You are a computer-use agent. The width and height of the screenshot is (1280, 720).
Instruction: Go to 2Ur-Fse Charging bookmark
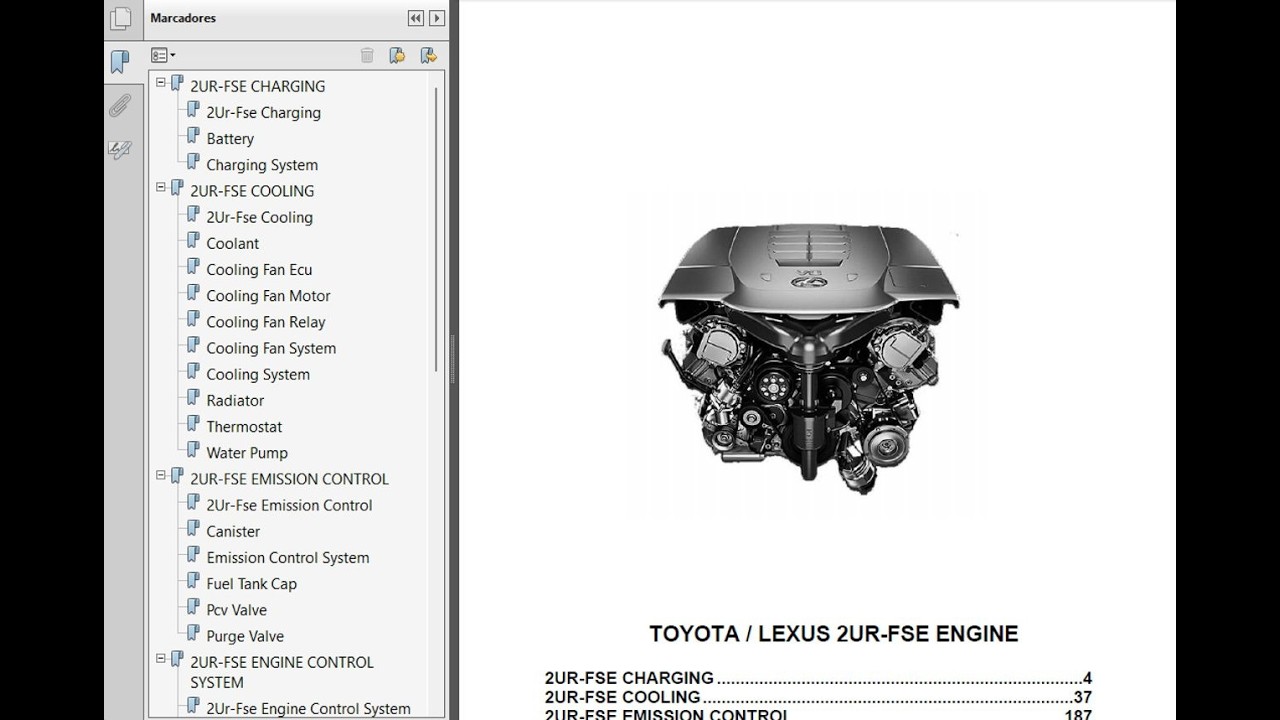264,112
